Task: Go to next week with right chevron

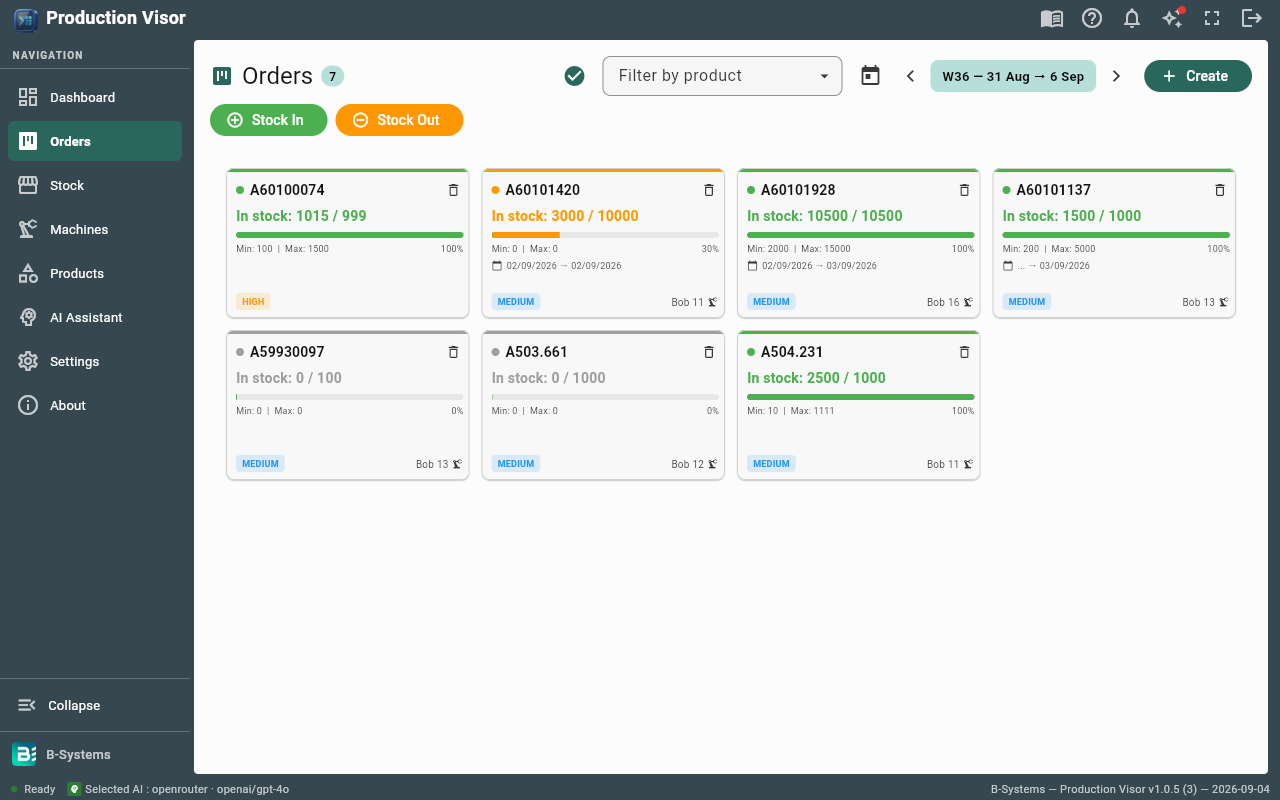Action: (1117, 76)
